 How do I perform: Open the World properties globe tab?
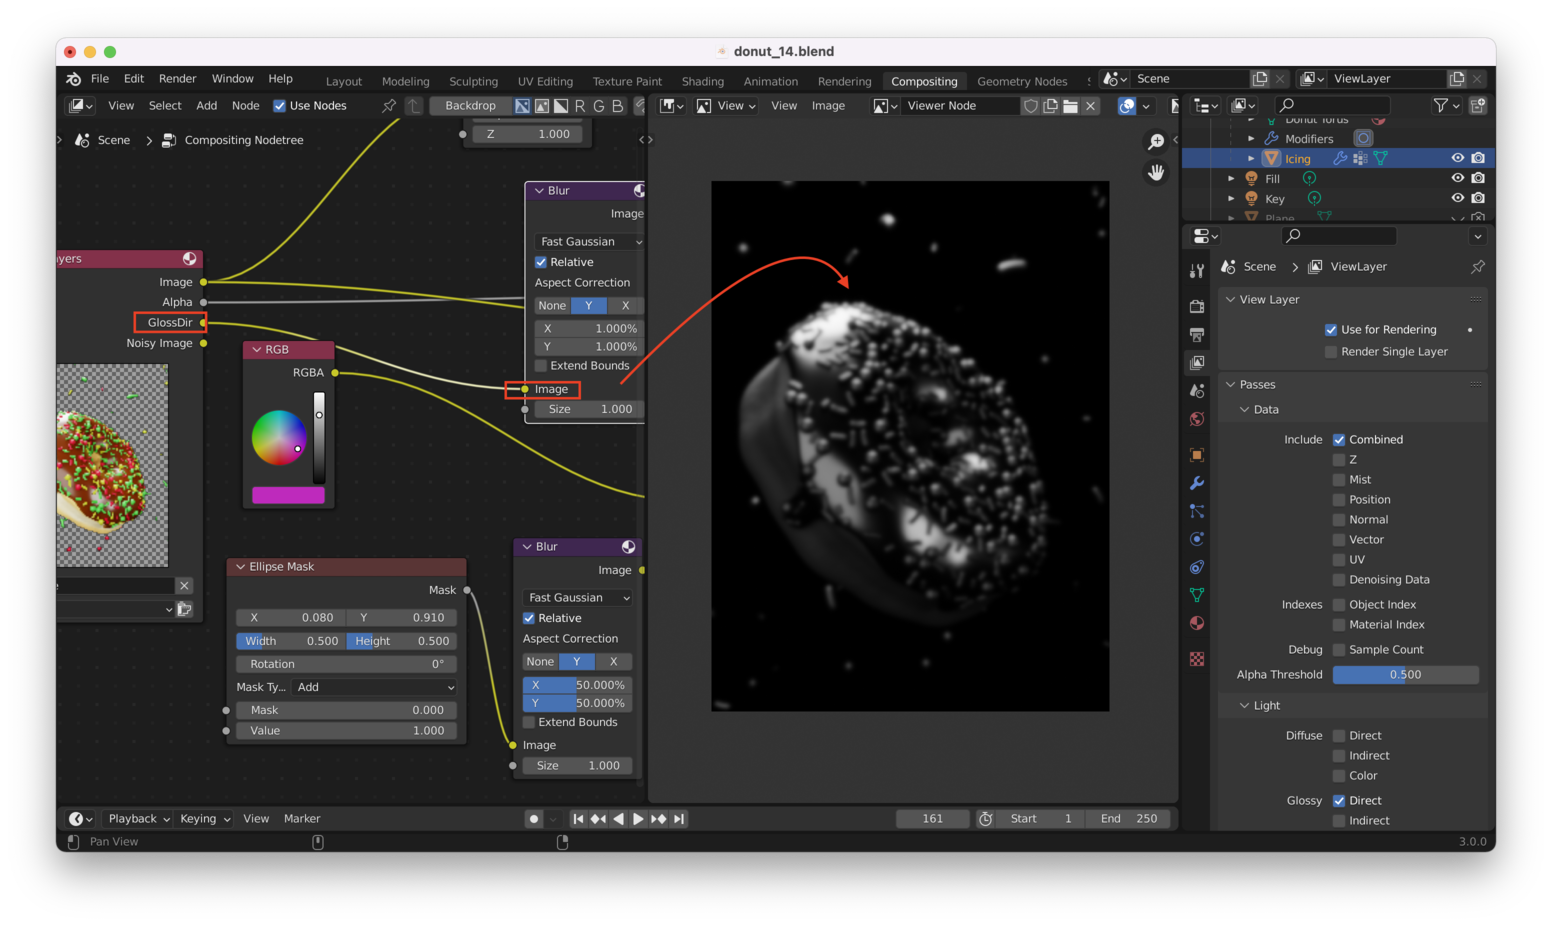(x=1197, y=419)
